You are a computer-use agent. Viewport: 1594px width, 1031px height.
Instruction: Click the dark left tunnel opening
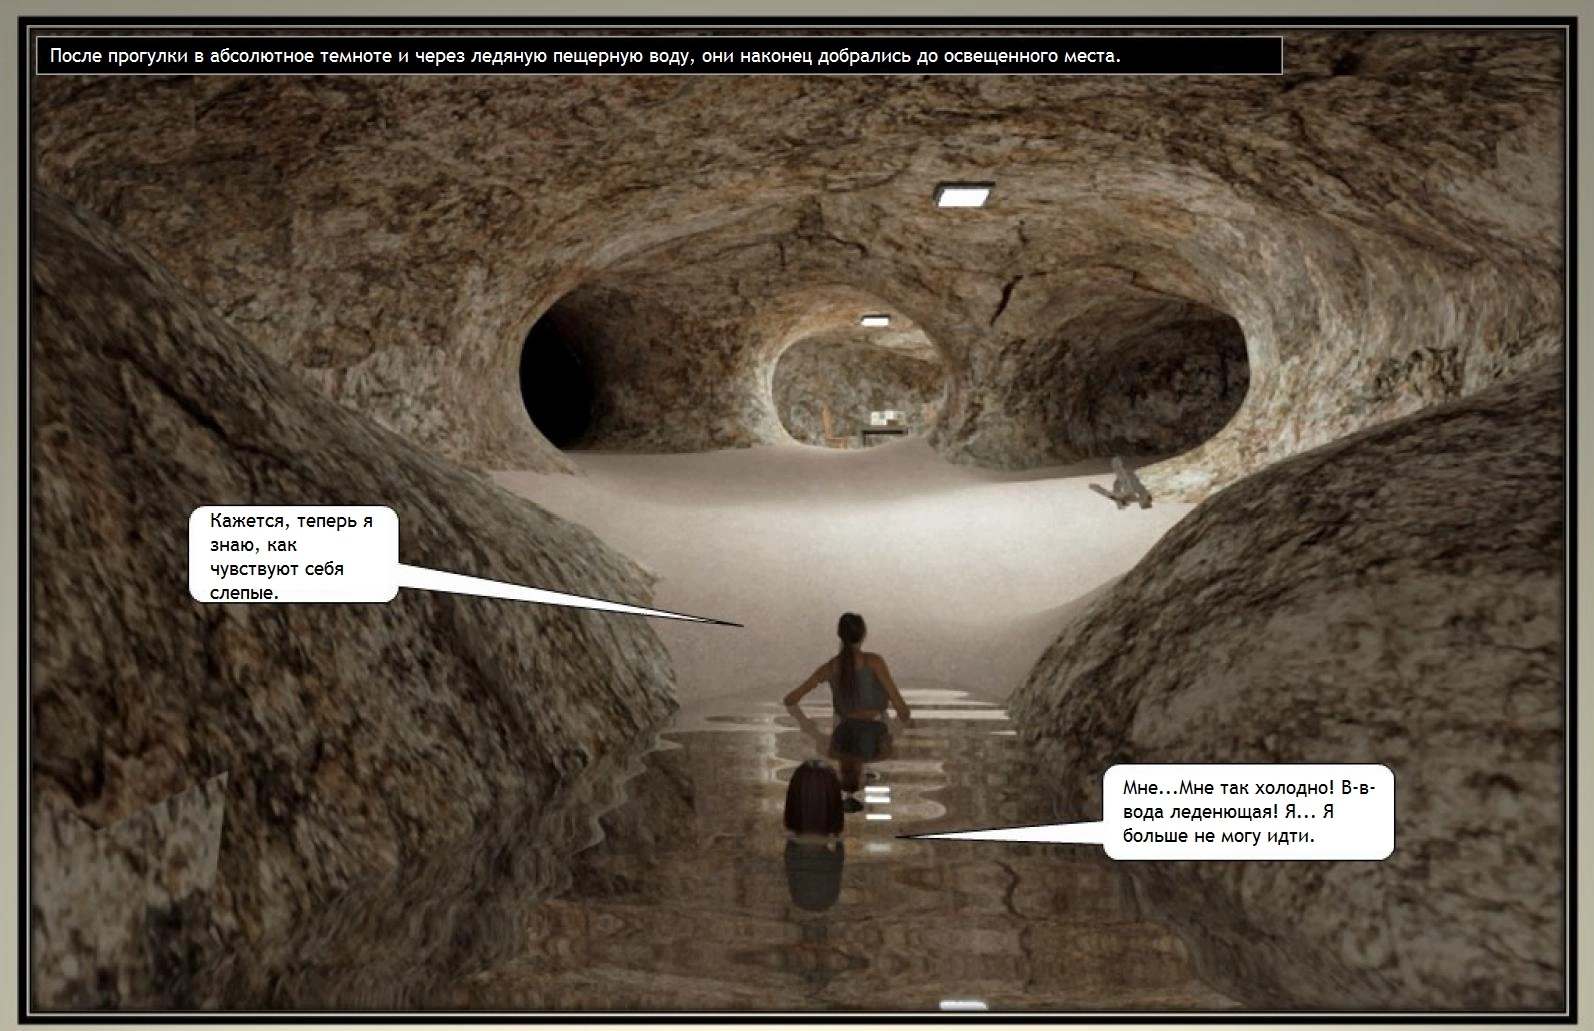[x=560, y=370]
